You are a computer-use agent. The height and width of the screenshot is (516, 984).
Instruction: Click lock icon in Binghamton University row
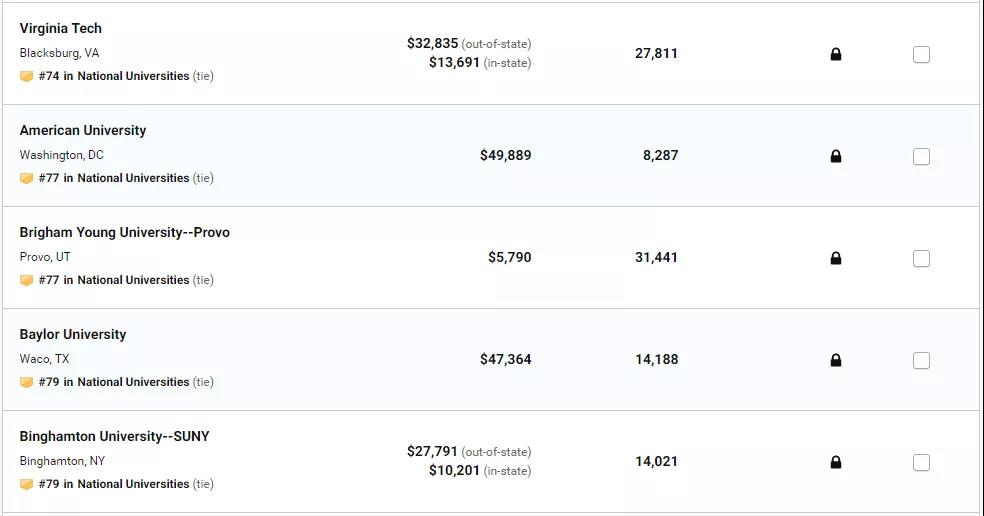point(835,462)
